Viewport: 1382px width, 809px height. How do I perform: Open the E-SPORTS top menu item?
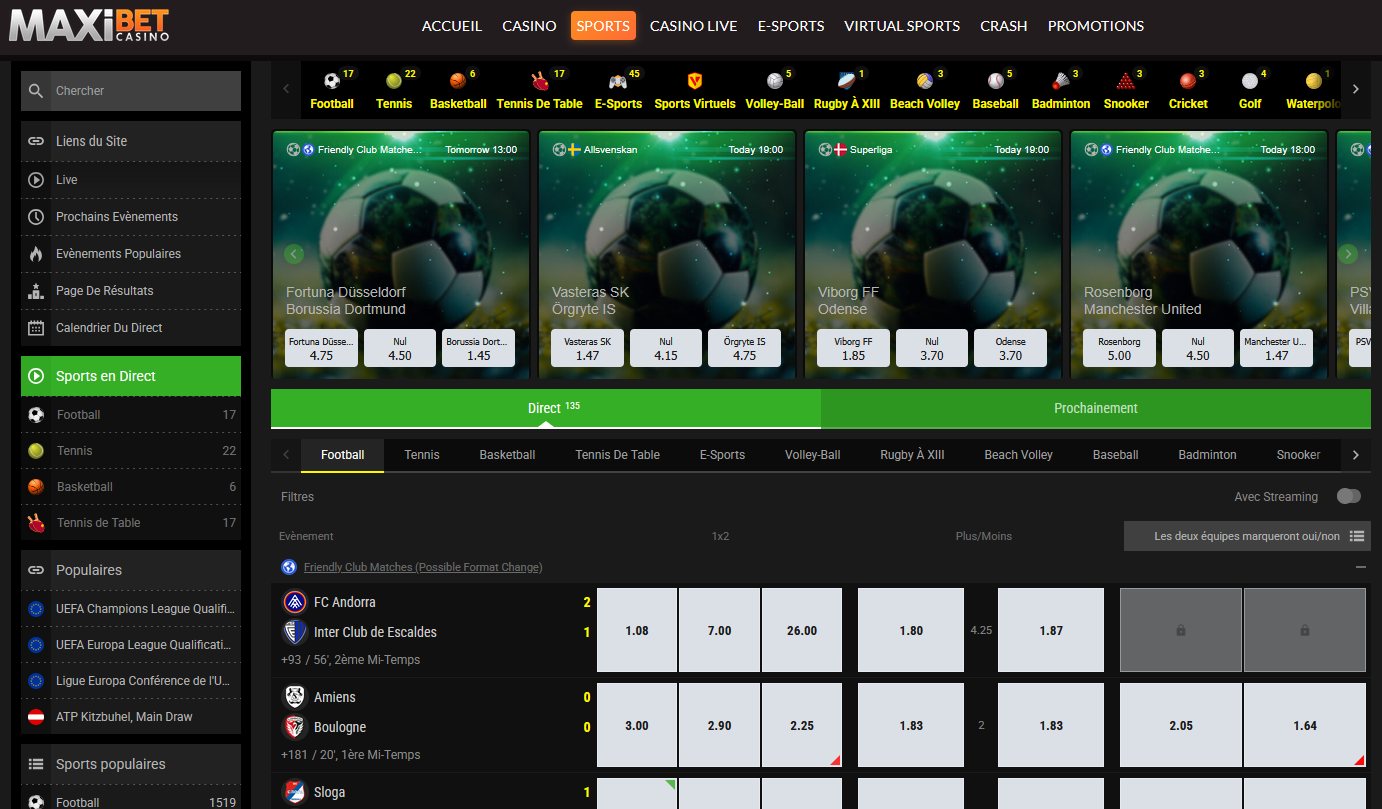[x=791, y=26]
